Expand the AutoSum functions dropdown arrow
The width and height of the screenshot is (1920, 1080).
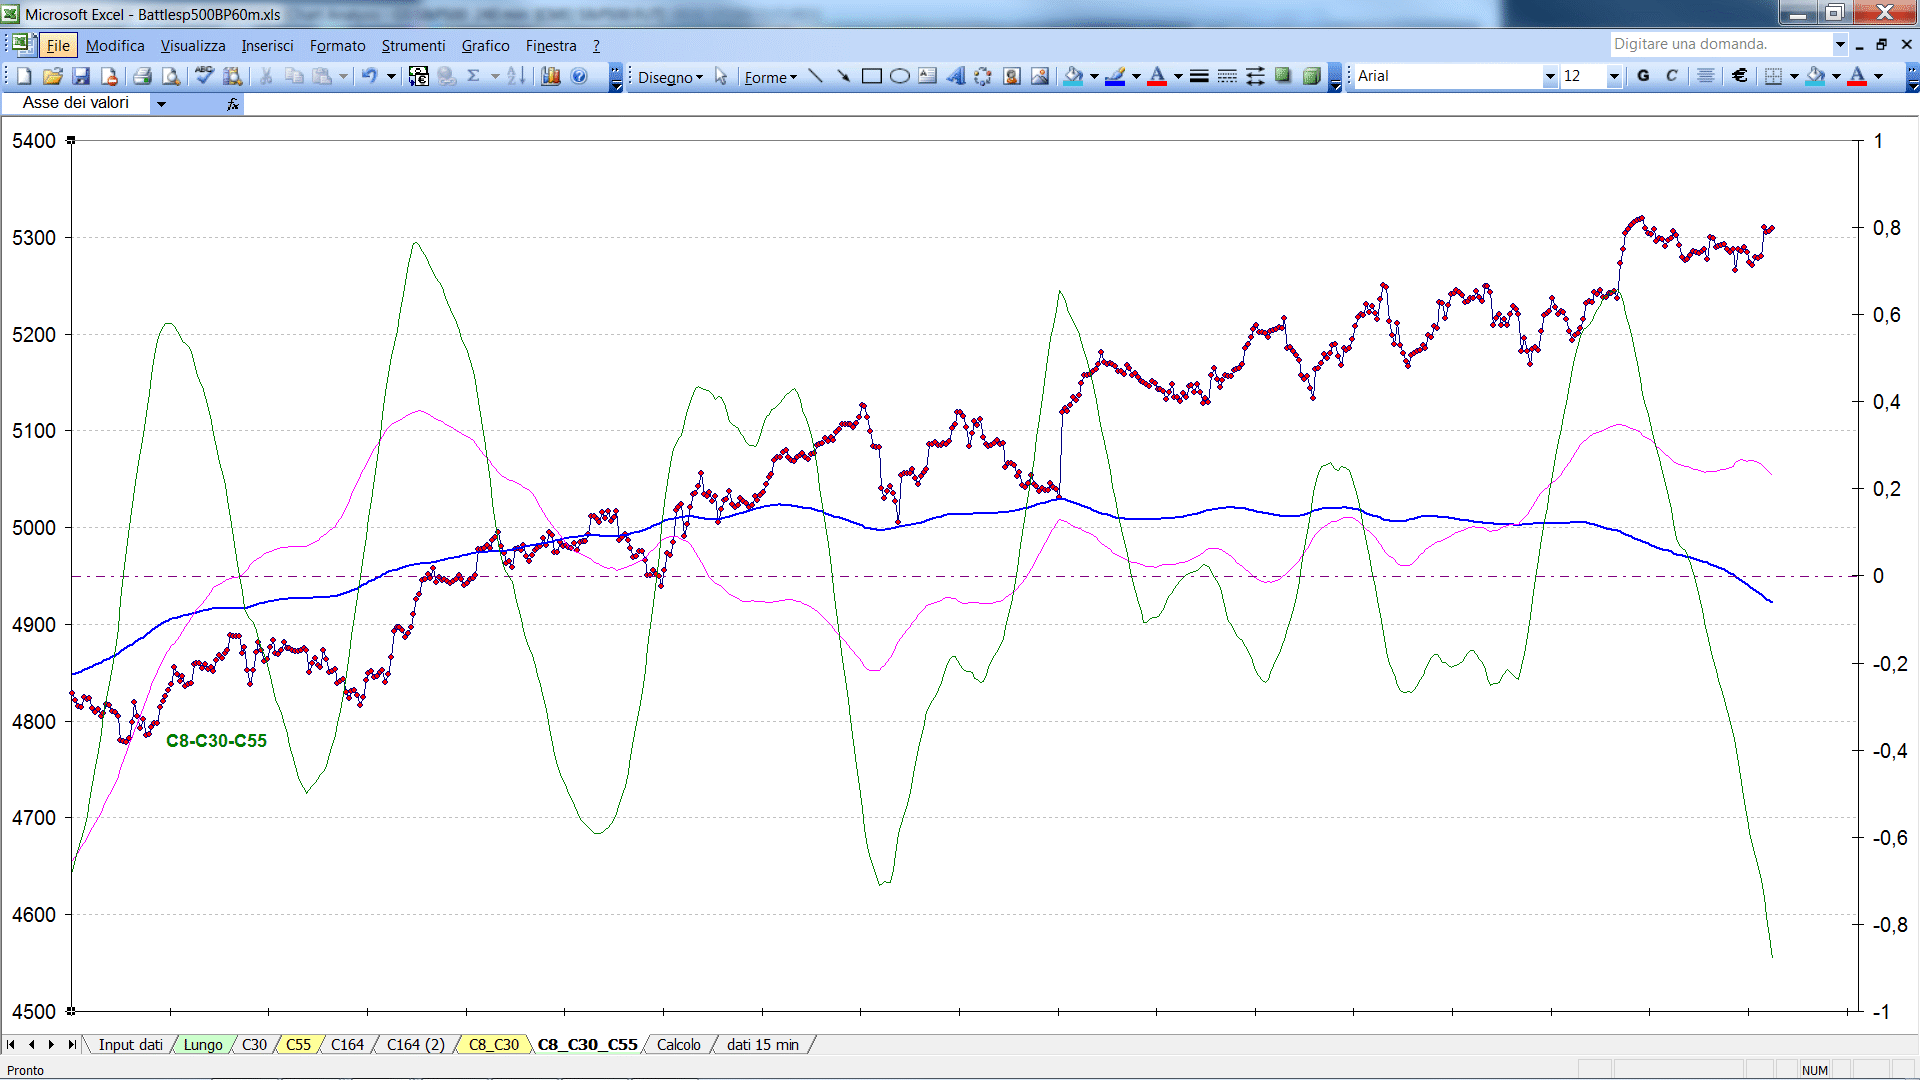pos(495,76)
